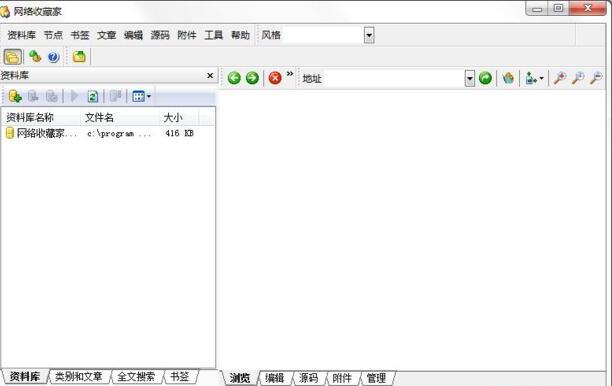Viewport: 612px width, 386px height.
Task: Toggle the open folders panel icon
Action: click(12, 57)
